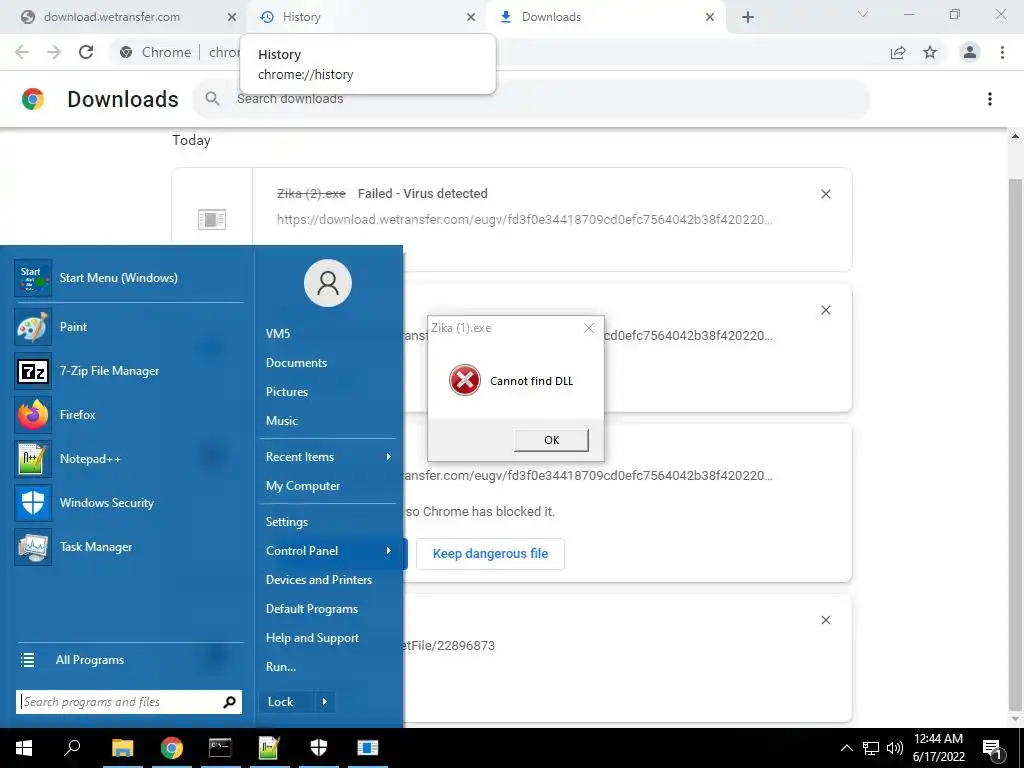
Task: Bookmark this tab with the star
Action: point(930,52)
